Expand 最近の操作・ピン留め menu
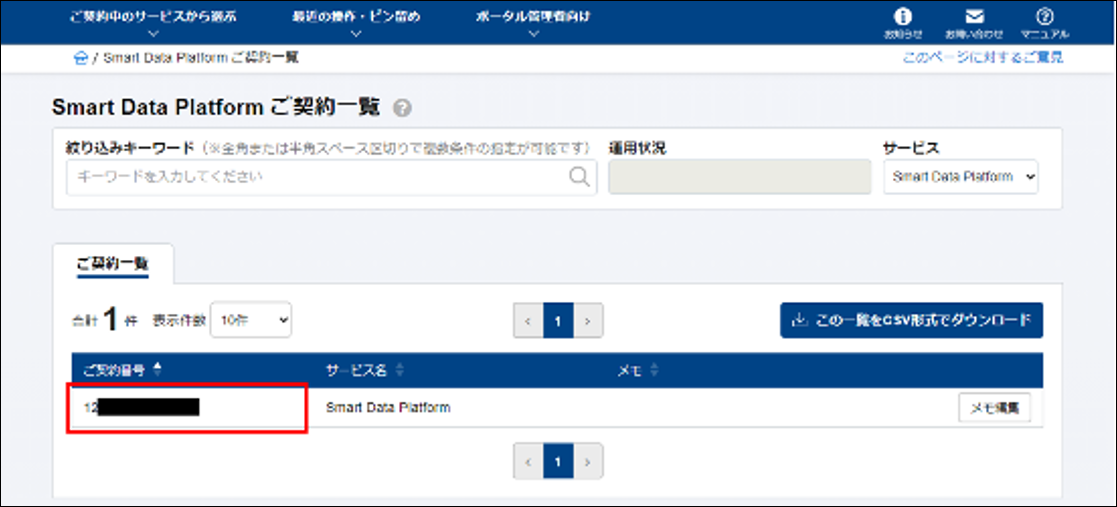Viewport: 1117px width, 507px height. (x=356, y=22)
